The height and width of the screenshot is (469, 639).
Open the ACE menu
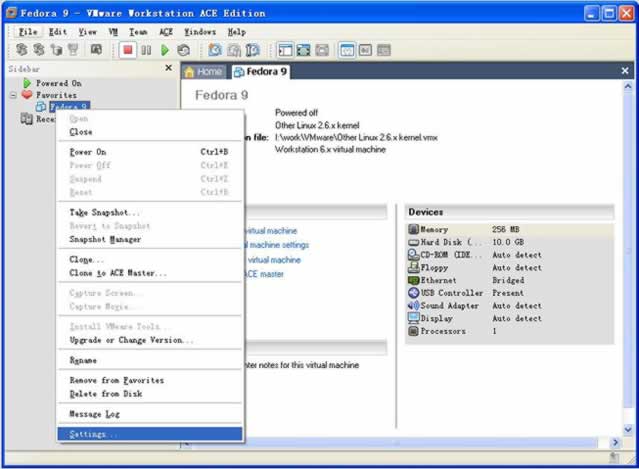point(166,32)
